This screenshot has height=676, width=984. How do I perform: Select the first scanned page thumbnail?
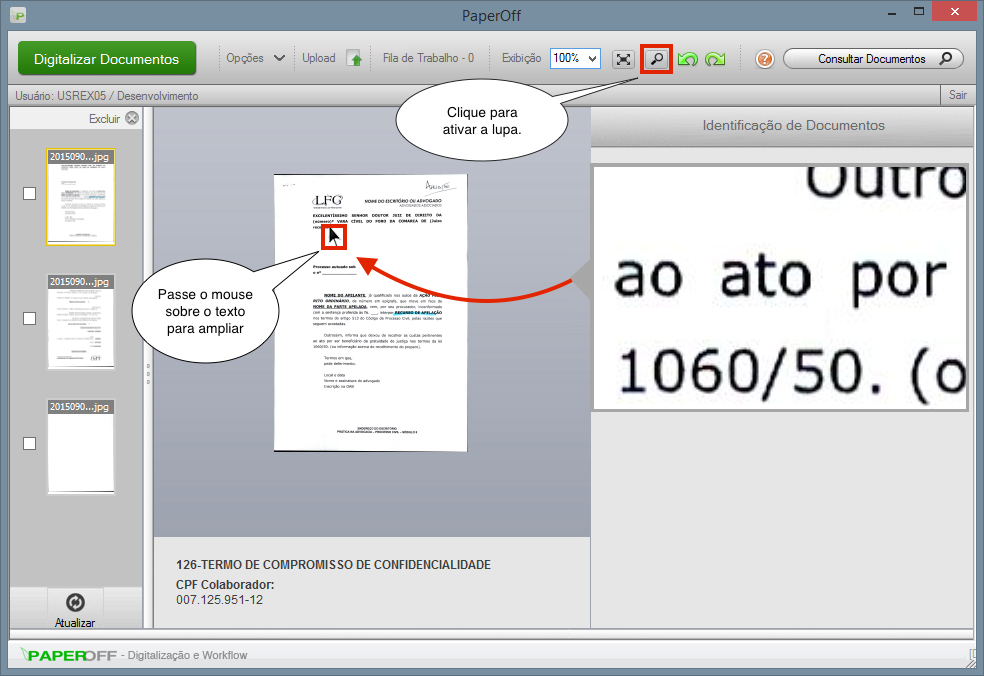(x=81, y=196)
